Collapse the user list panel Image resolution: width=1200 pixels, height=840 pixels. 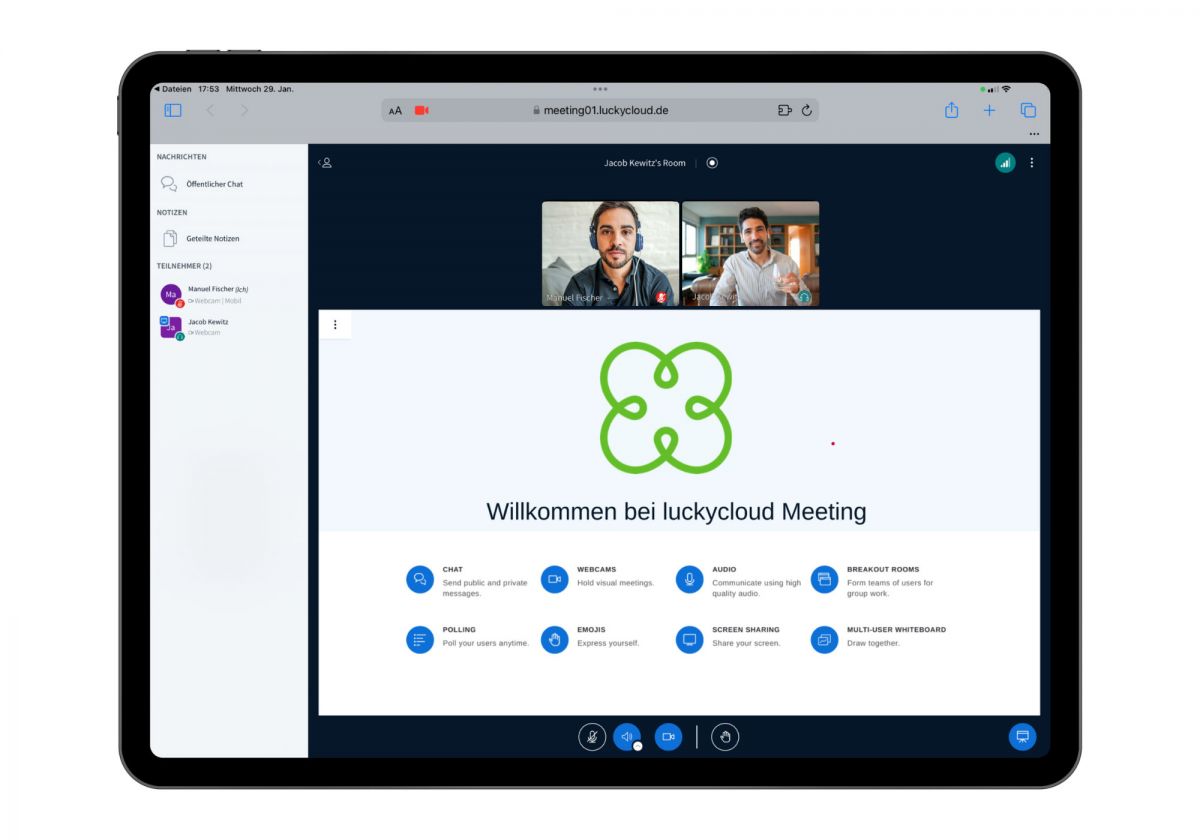[324, 162]
